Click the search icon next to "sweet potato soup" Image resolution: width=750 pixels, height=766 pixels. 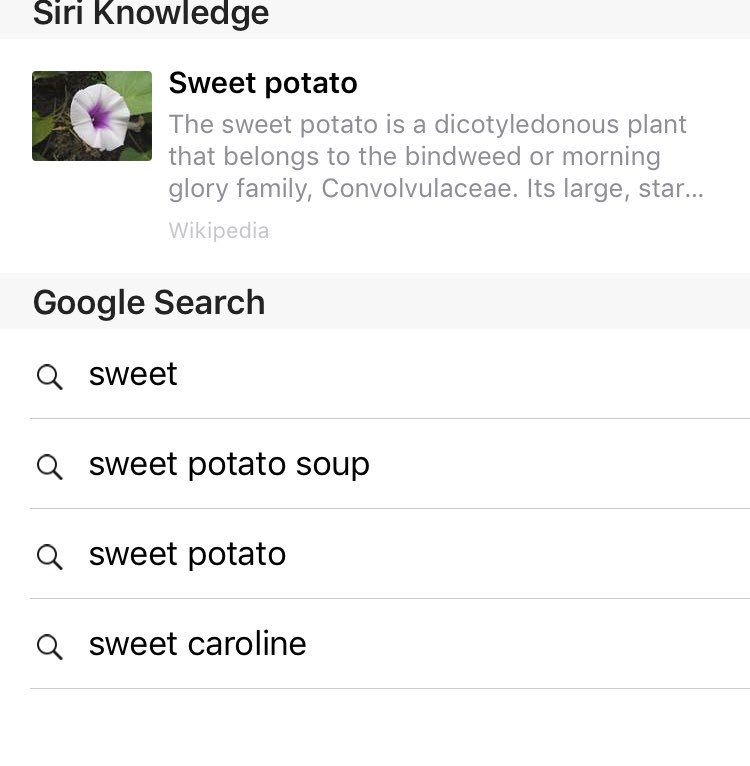click(49, 466)
